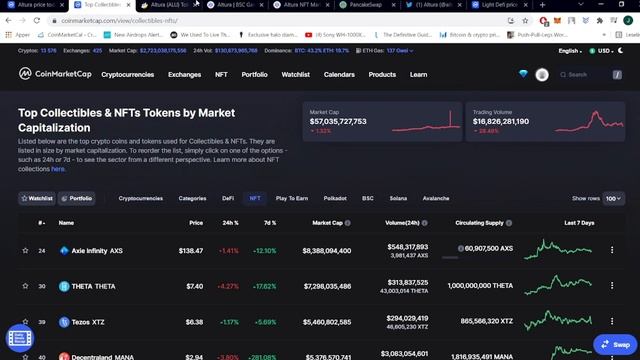Open NFT nav menu
The height and width of the screenshot is (360, 640).
pos(221,75)
